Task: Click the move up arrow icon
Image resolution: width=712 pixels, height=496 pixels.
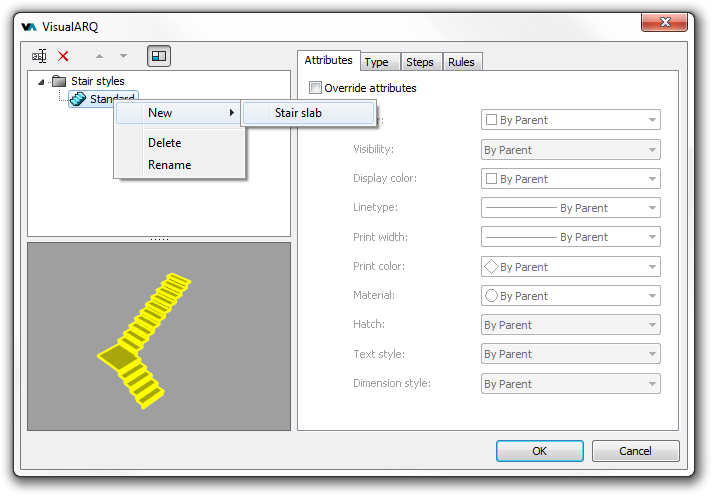Action: pyautogui.click(x=100, y=57)
